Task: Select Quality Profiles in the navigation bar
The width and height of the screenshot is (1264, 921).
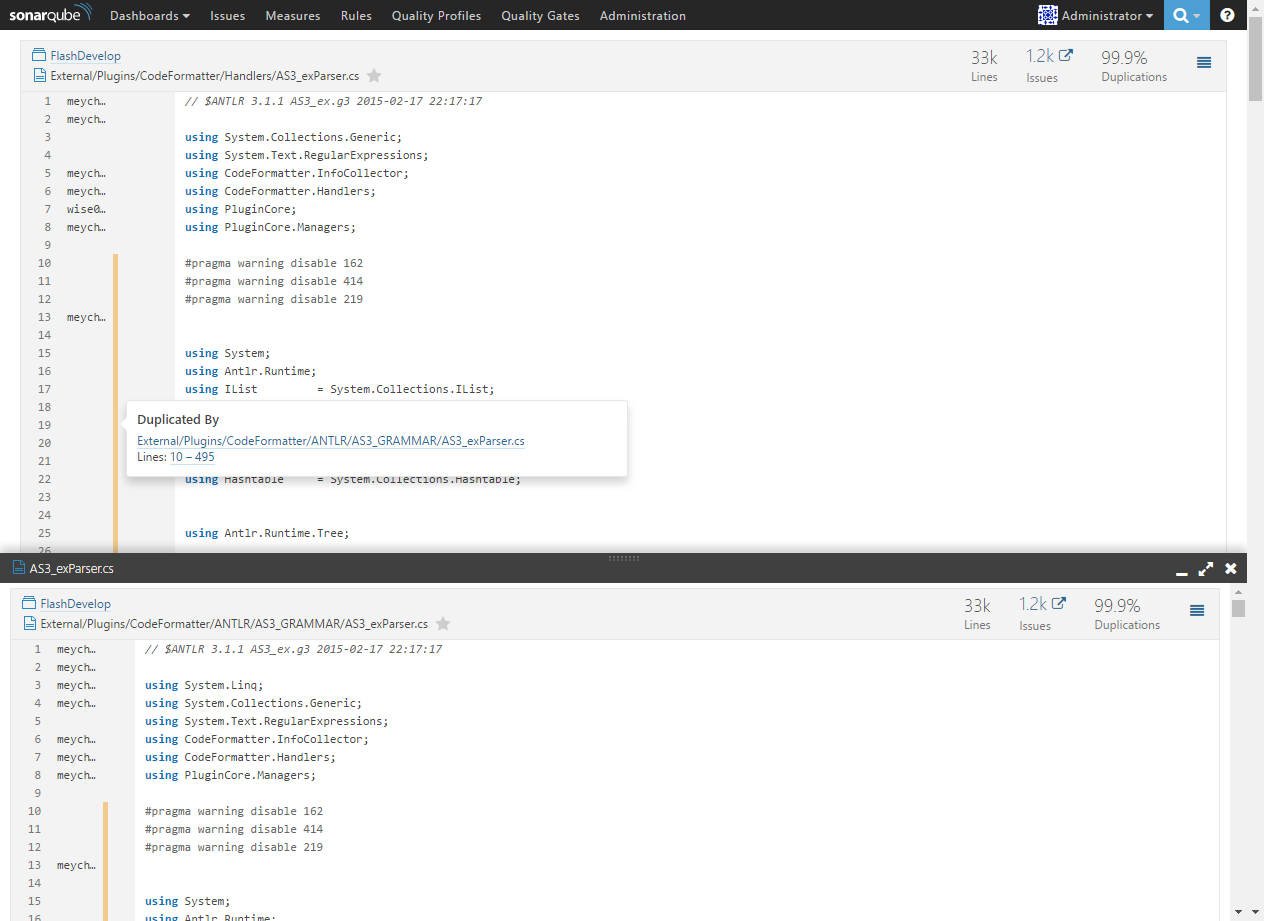Action: (x=436, y=15)
